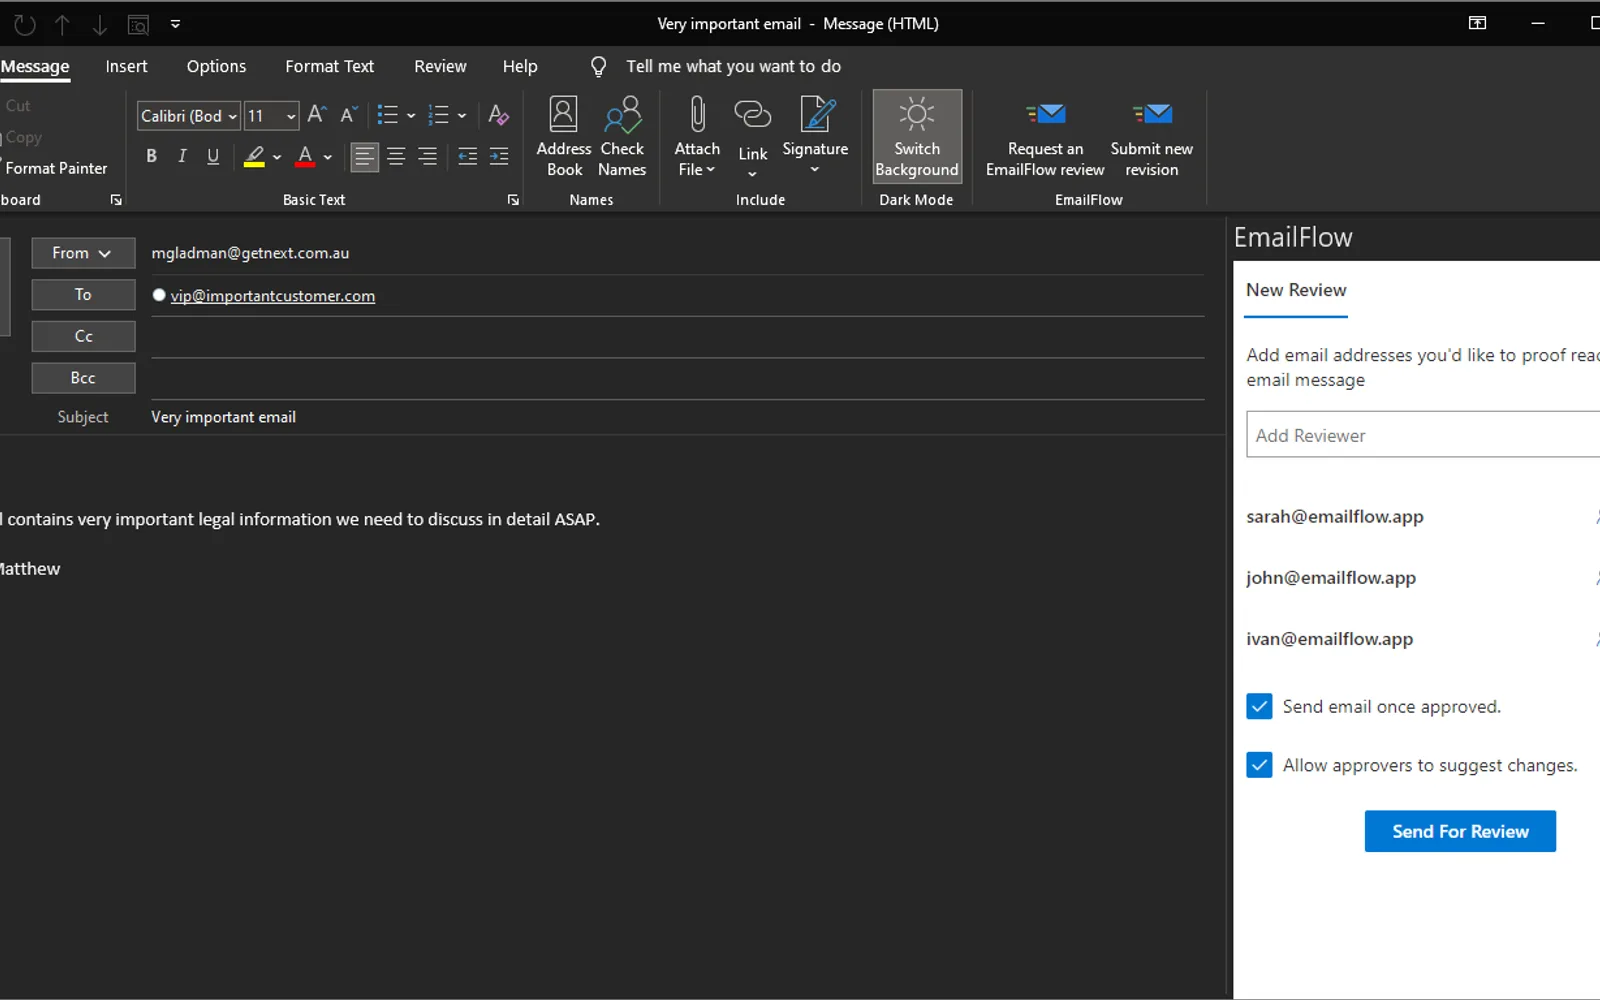Click the Bcc button
Image resolution: width=1600 pixels, height=1000 pixels.
point(83,378)
